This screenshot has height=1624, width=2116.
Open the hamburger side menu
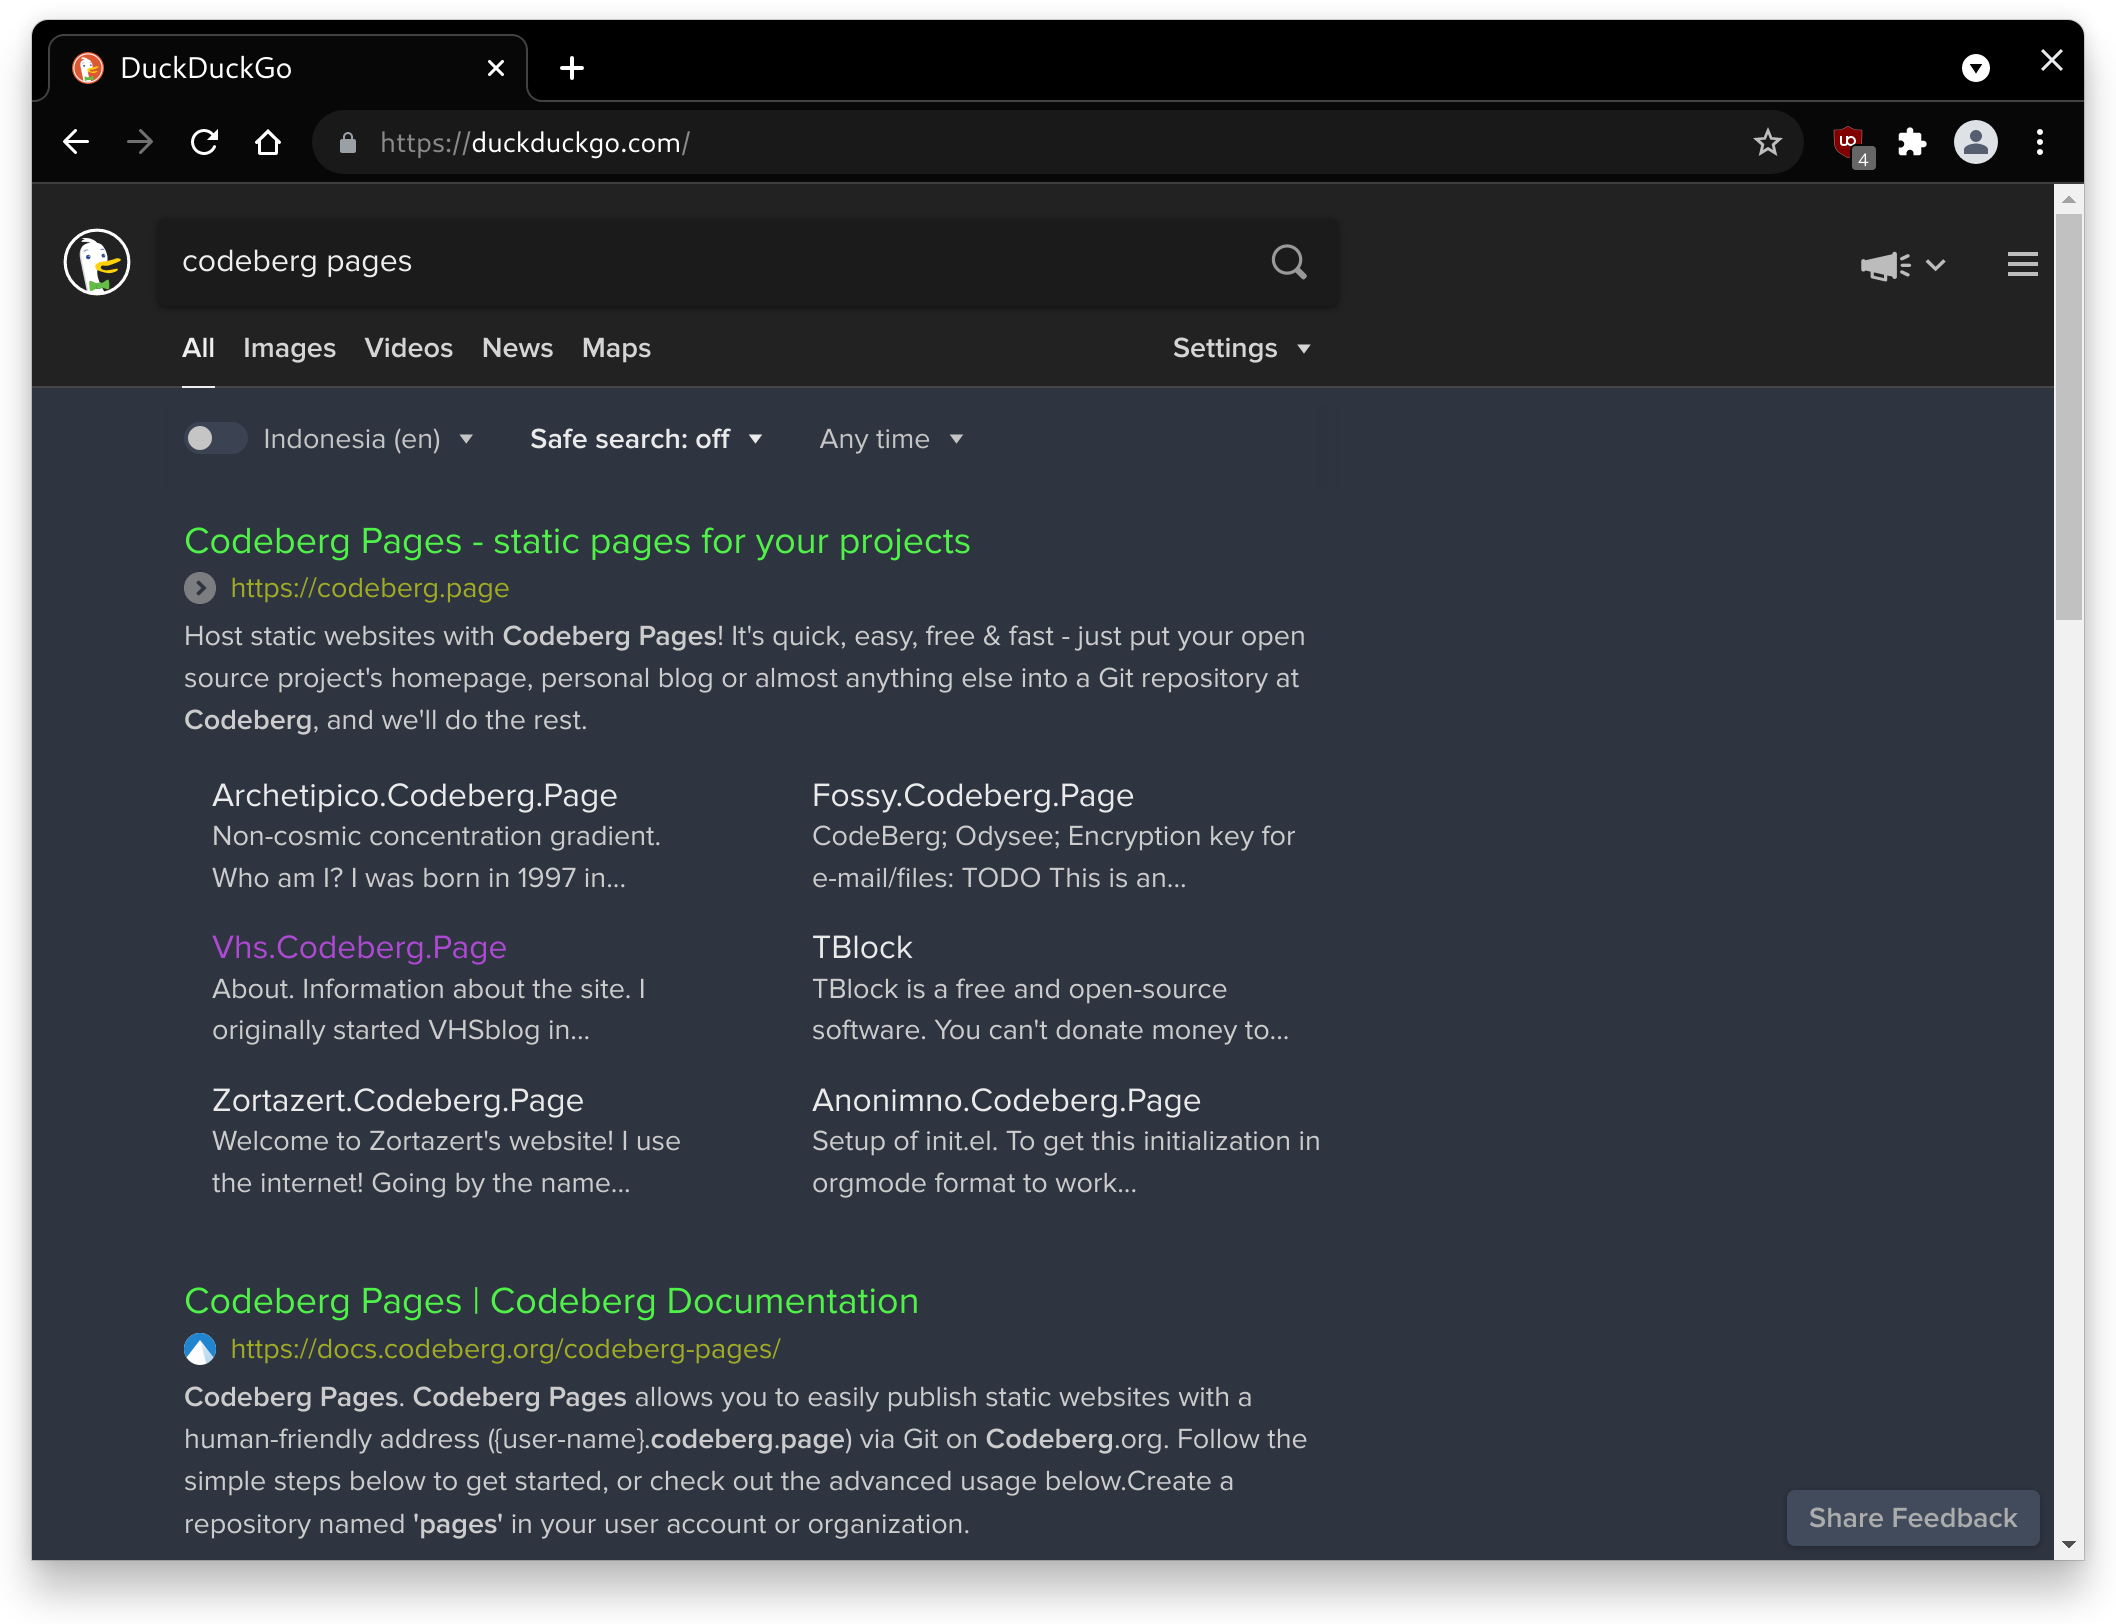(x=2022, y=264)
